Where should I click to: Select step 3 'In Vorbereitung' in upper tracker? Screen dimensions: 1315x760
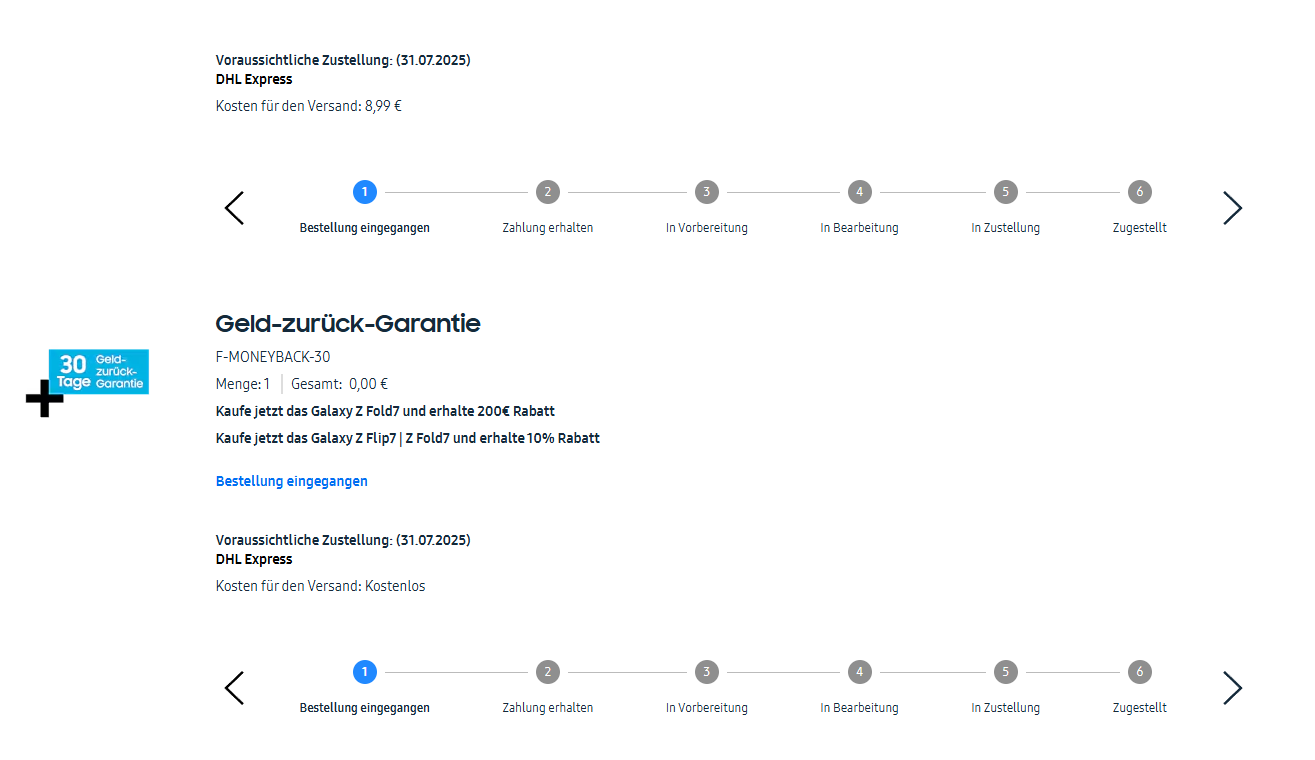tap(707, 192)
